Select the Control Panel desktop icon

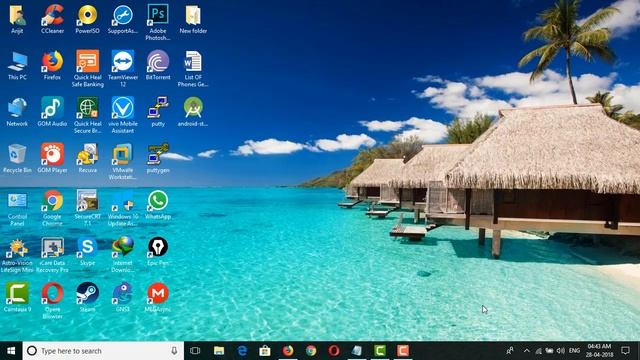point(17,208)
